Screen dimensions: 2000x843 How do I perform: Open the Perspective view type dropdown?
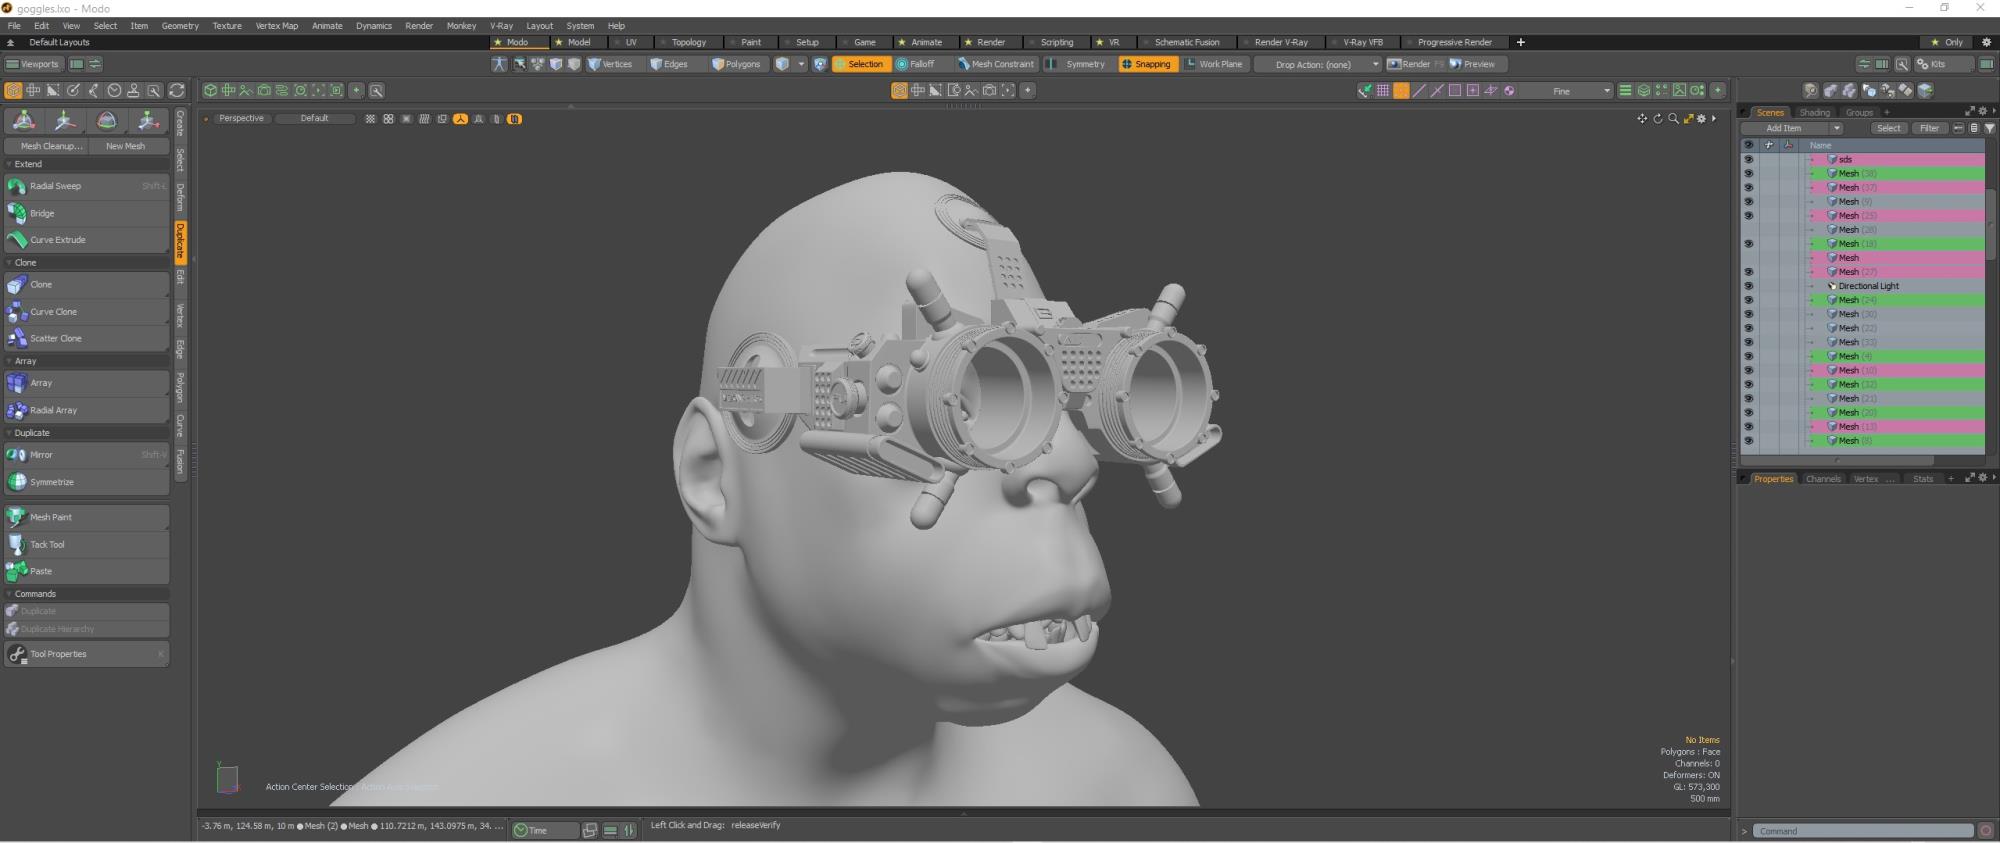coord(241,119)
